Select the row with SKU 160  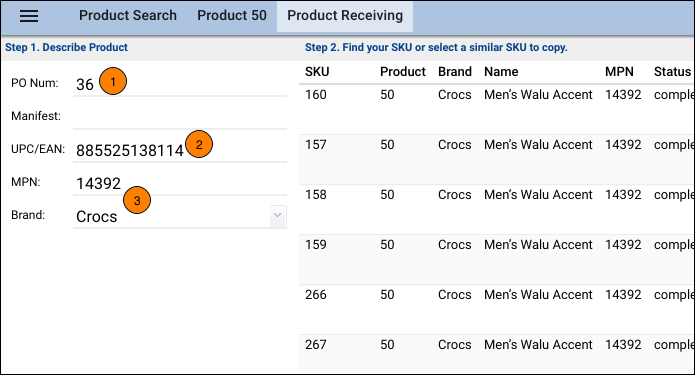[x=496, y=109]
